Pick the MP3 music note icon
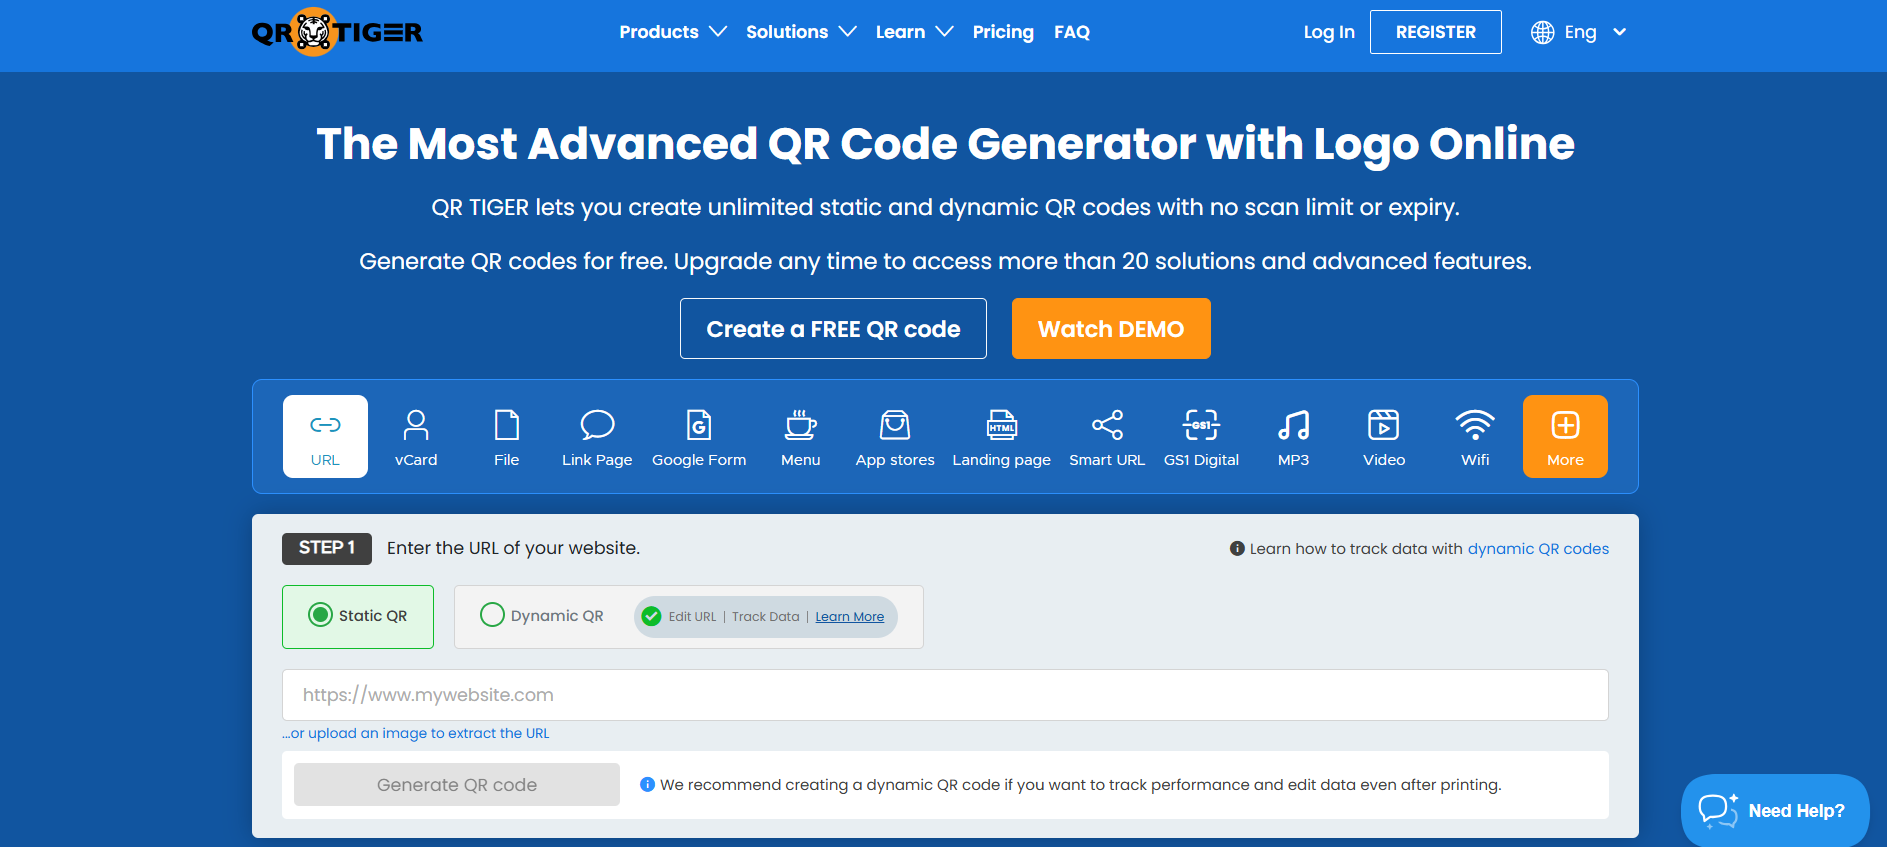 pyautogui.click(x=1293, y=426)
